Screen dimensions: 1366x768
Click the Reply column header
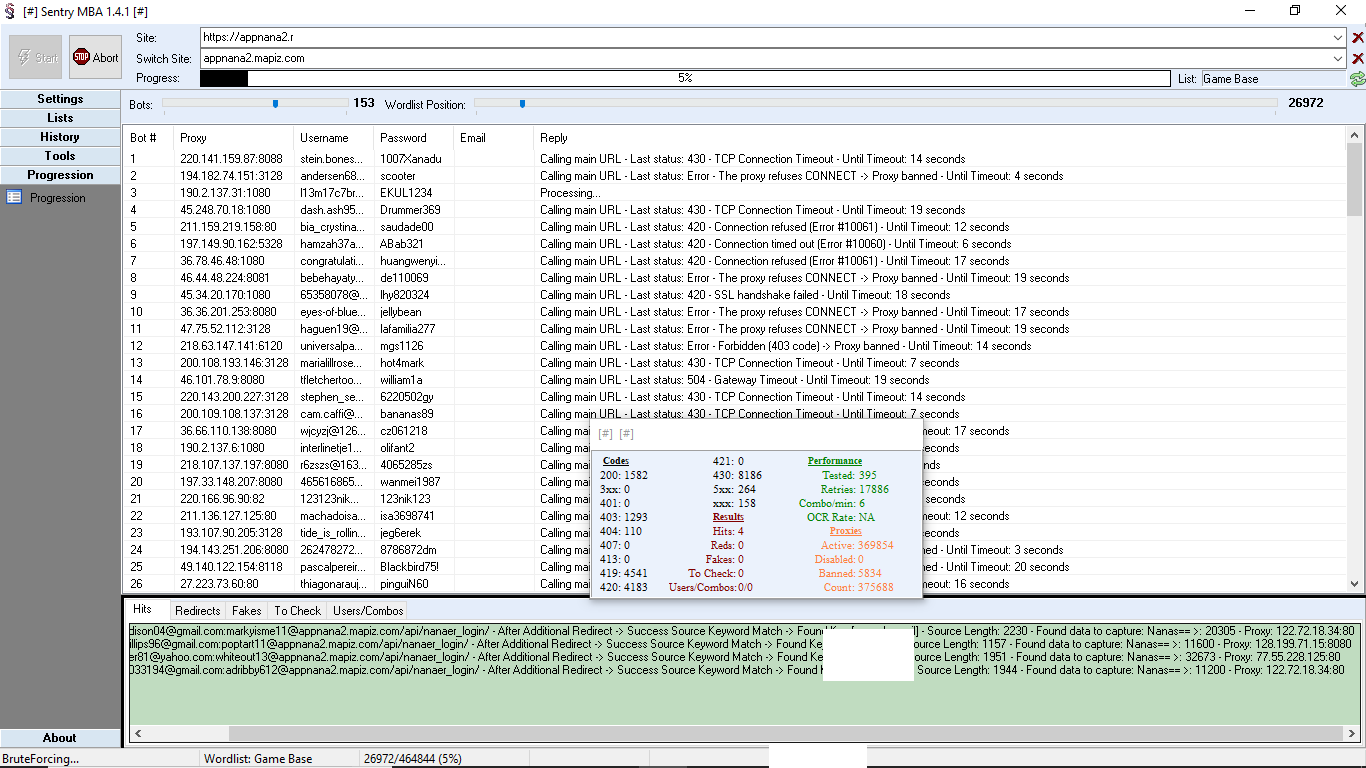pos(554,138)
